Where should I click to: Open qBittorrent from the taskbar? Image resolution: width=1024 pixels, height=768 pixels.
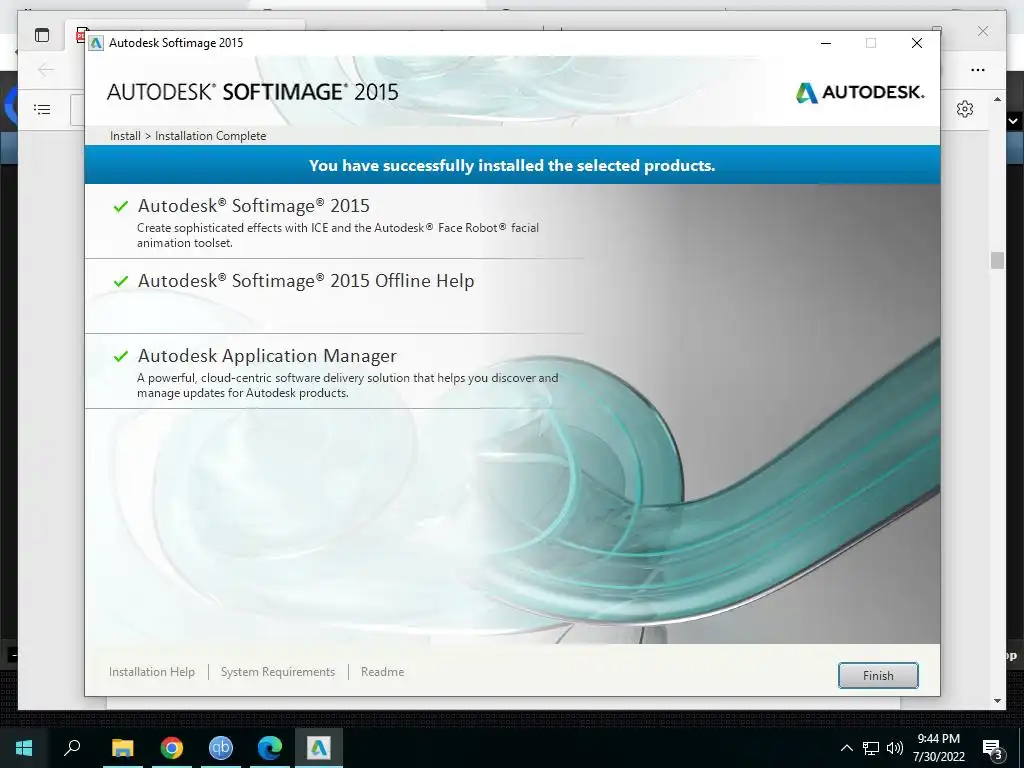220,748
